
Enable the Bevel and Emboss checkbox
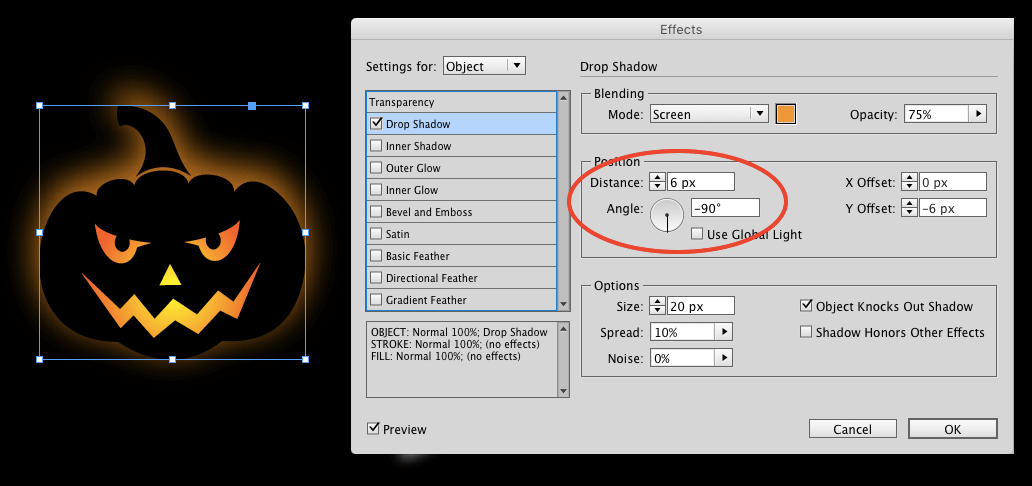pos(376,211)
